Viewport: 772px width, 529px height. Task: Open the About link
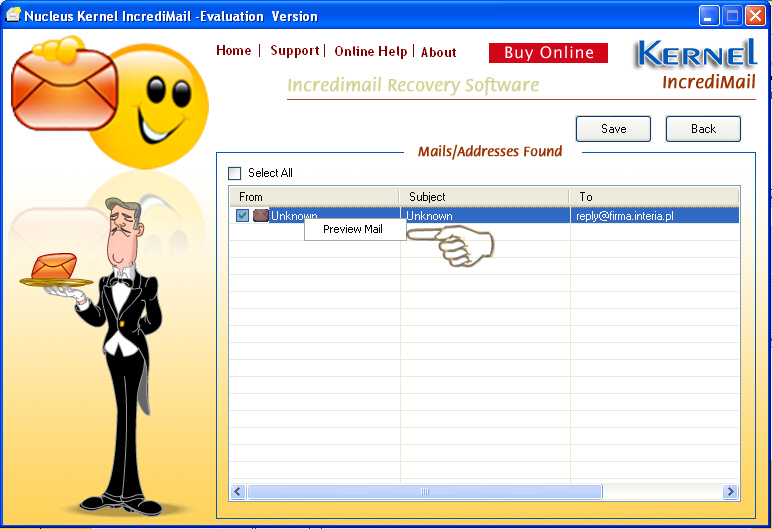438,52
